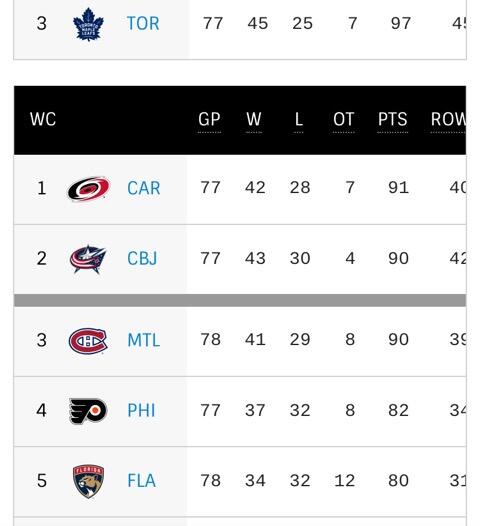Click the WC table header label

(x=43, y=119)
